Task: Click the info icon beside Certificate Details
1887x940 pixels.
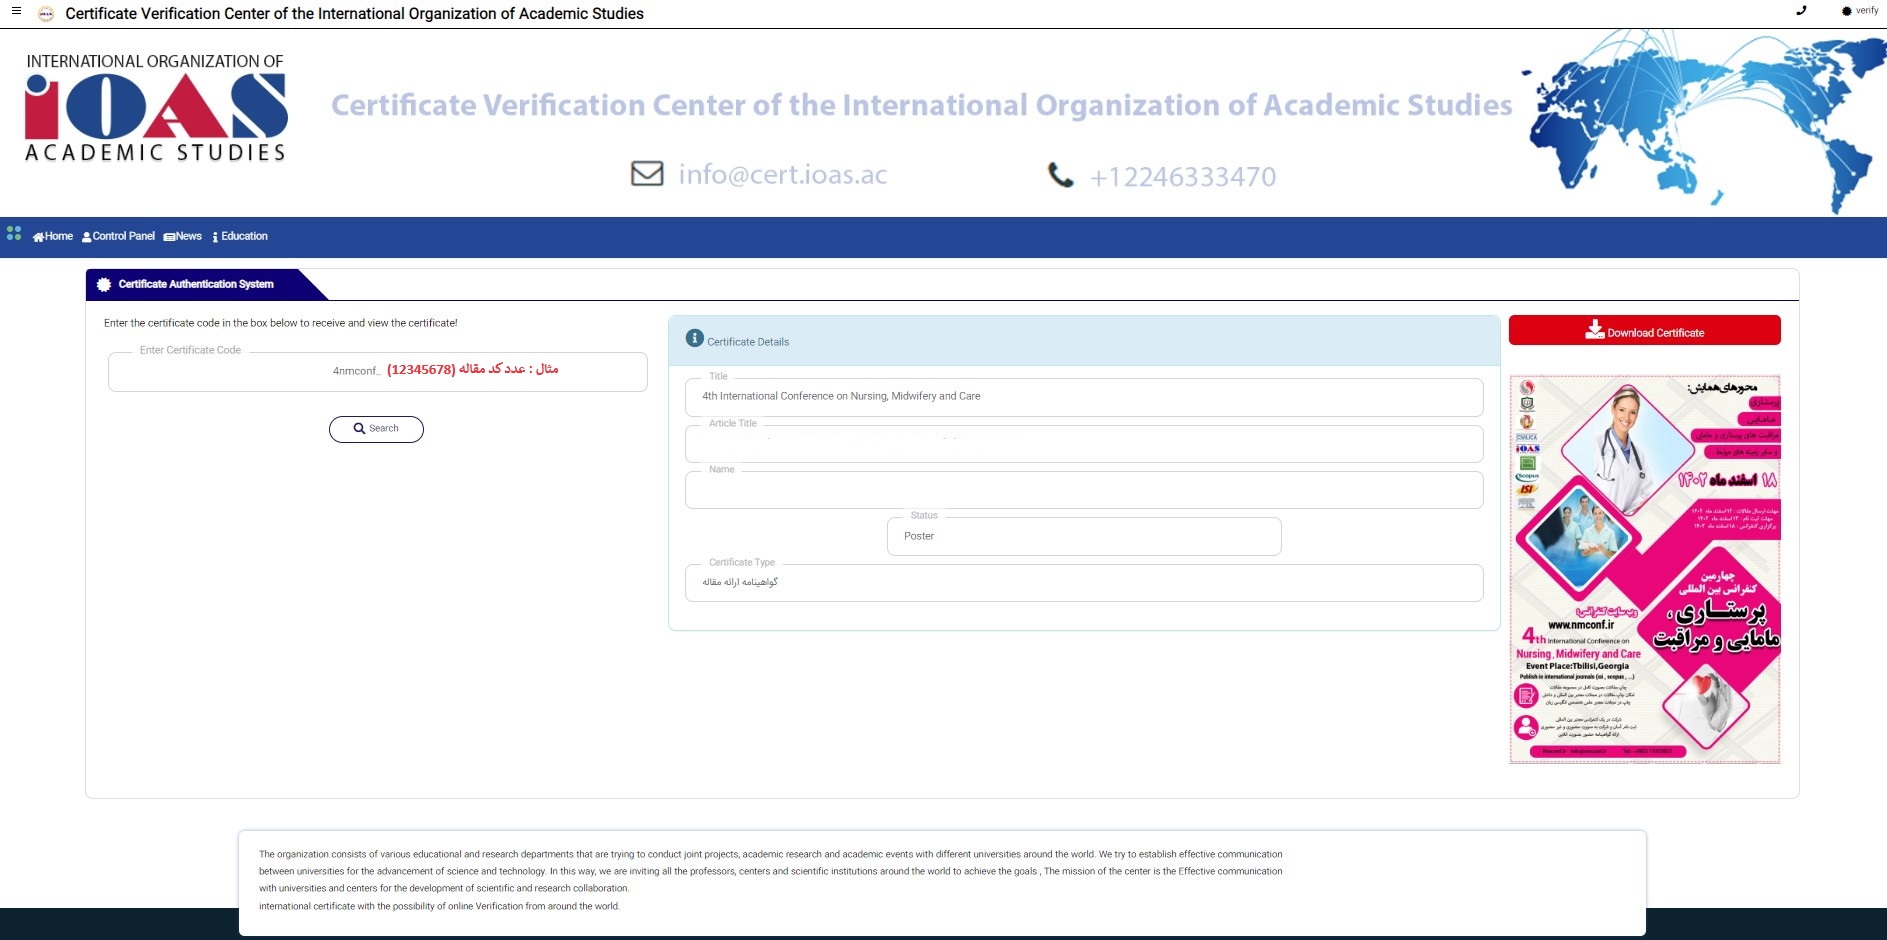Action: 695,339
